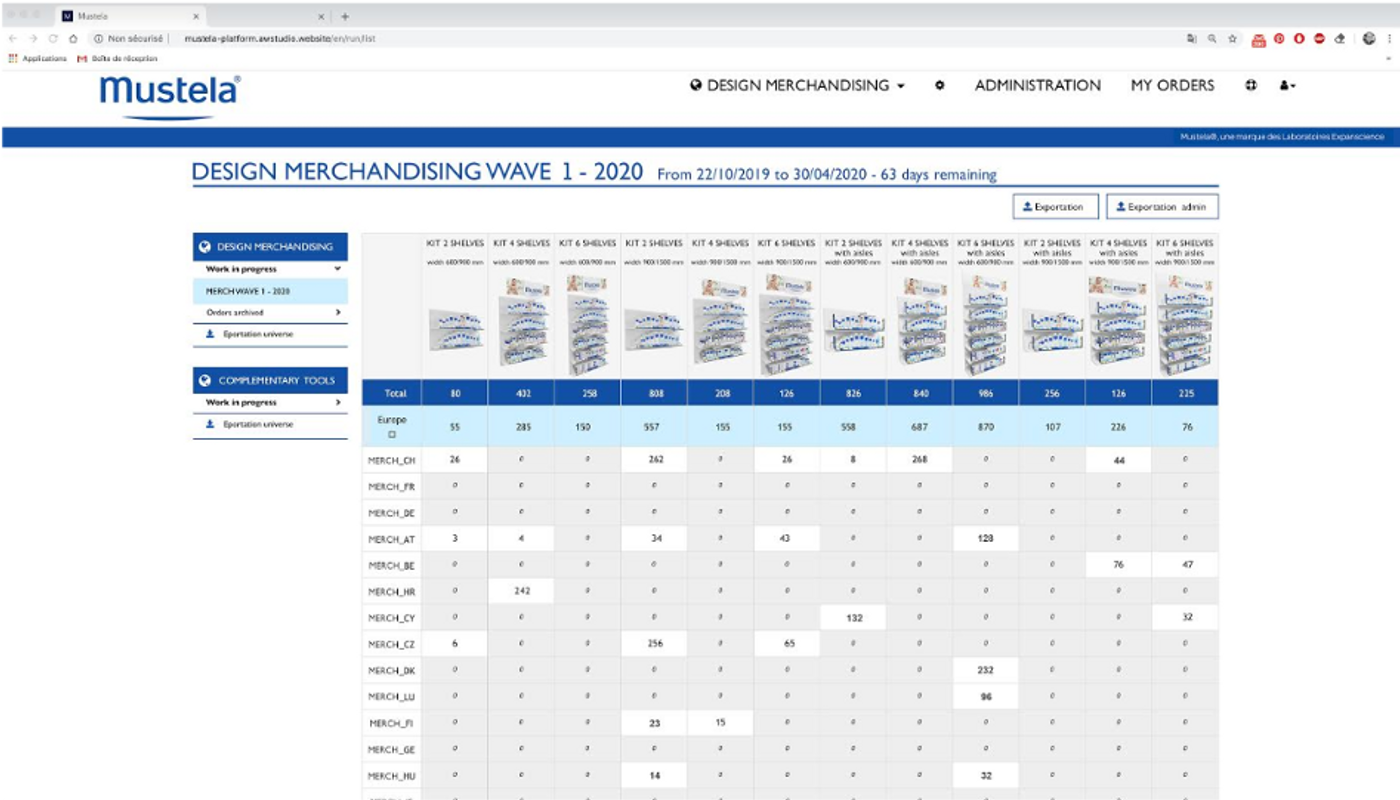Click the Non sécurisé site info indicator

click(130, 39)
